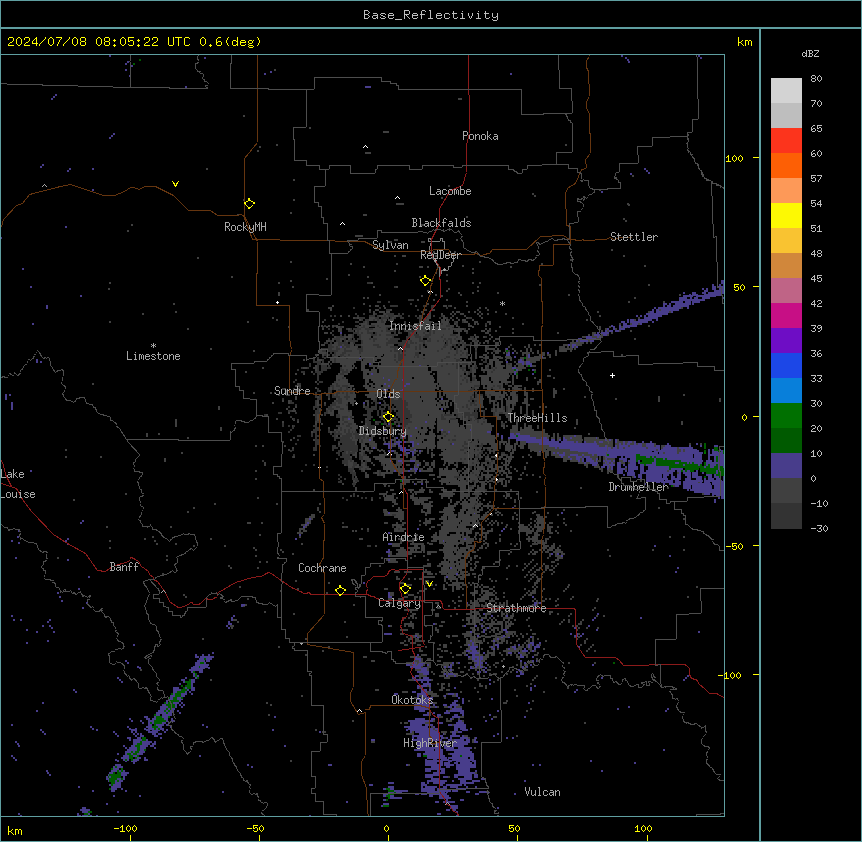Screen dimensions: 862x842
Task: Pick the red 65-60 dBZ legend color
Action: [786, 141]
